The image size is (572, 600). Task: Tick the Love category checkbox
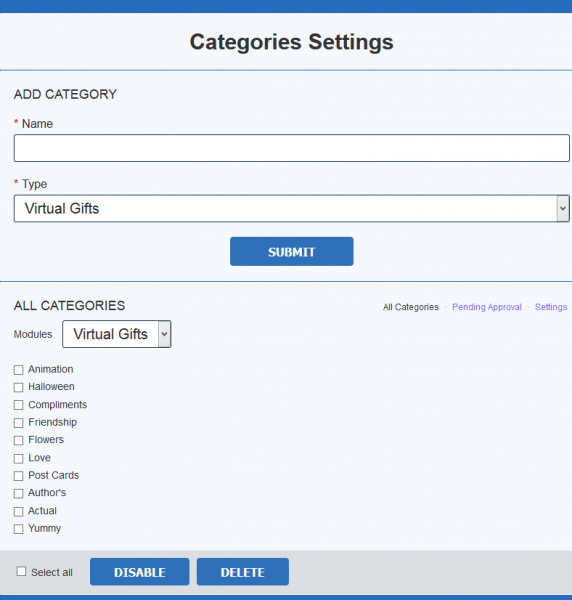(x=18, y=458)
